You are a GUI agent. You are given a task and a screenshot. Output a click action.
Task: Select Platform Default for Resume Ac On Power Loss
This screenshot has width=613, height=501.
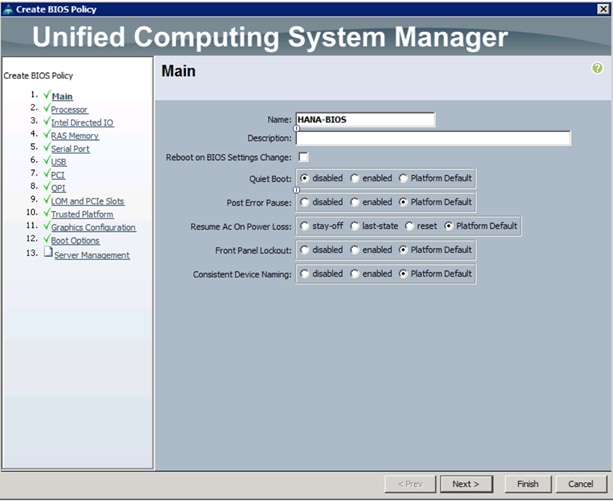point(448,226)
